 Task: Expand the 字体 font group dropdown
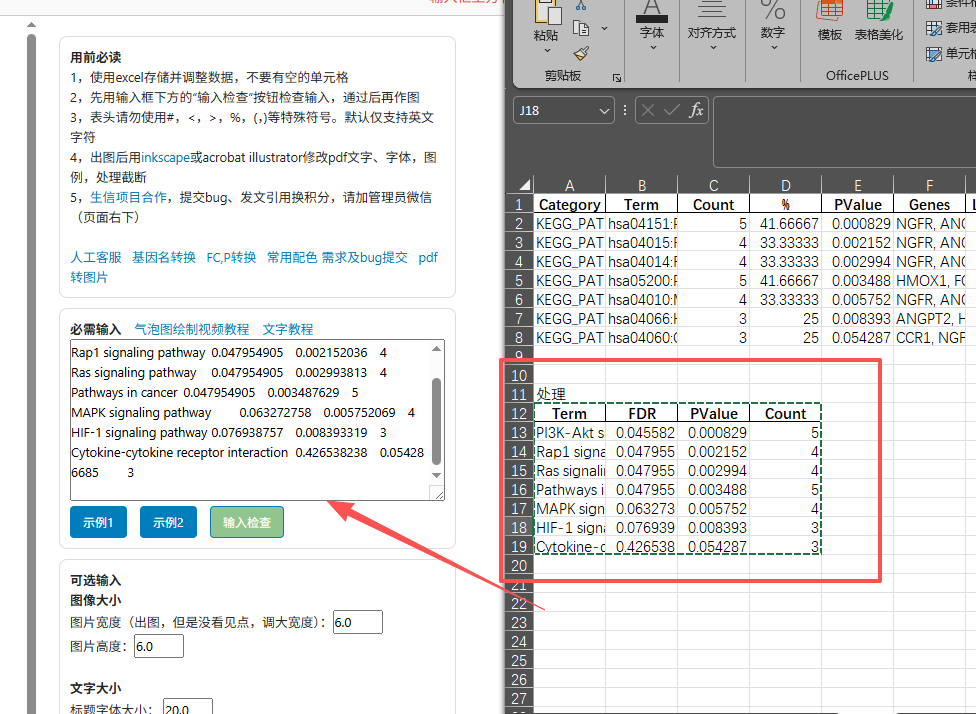[651, 47]
